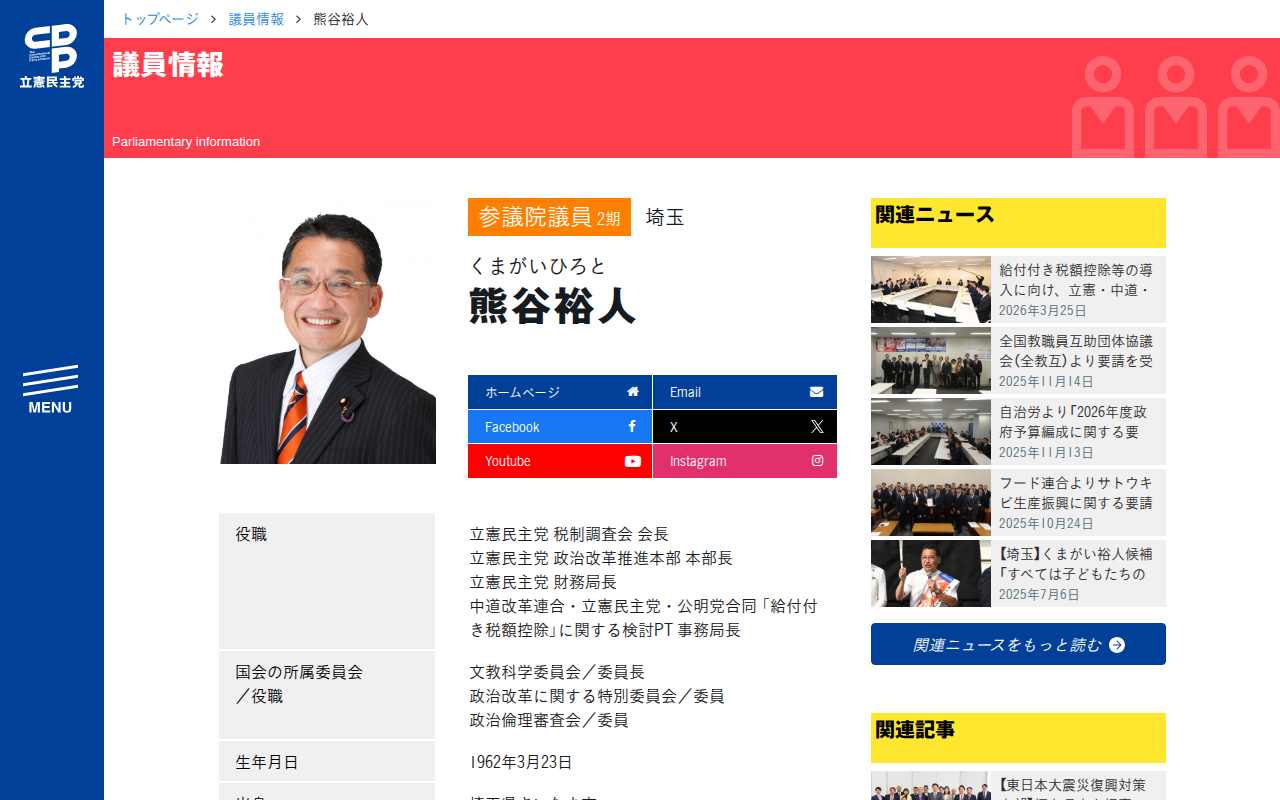
Task: Open 【埼玉】くまがい裕人候補 news headline
Action: (x=1076, y=564)
